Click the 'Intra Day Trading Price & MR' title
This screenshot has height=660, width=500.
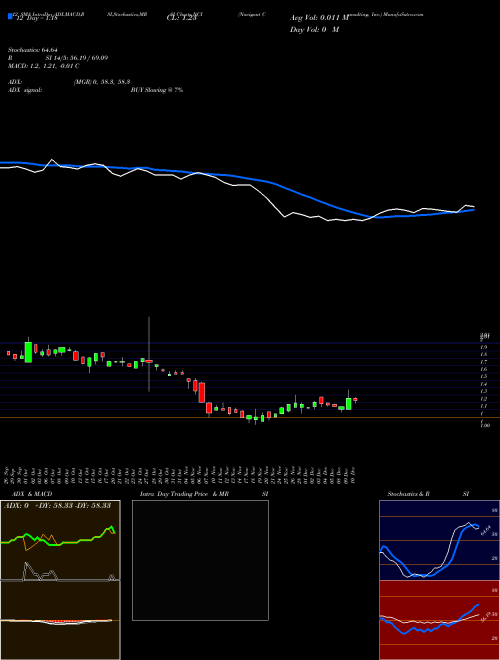coord(184,494)
